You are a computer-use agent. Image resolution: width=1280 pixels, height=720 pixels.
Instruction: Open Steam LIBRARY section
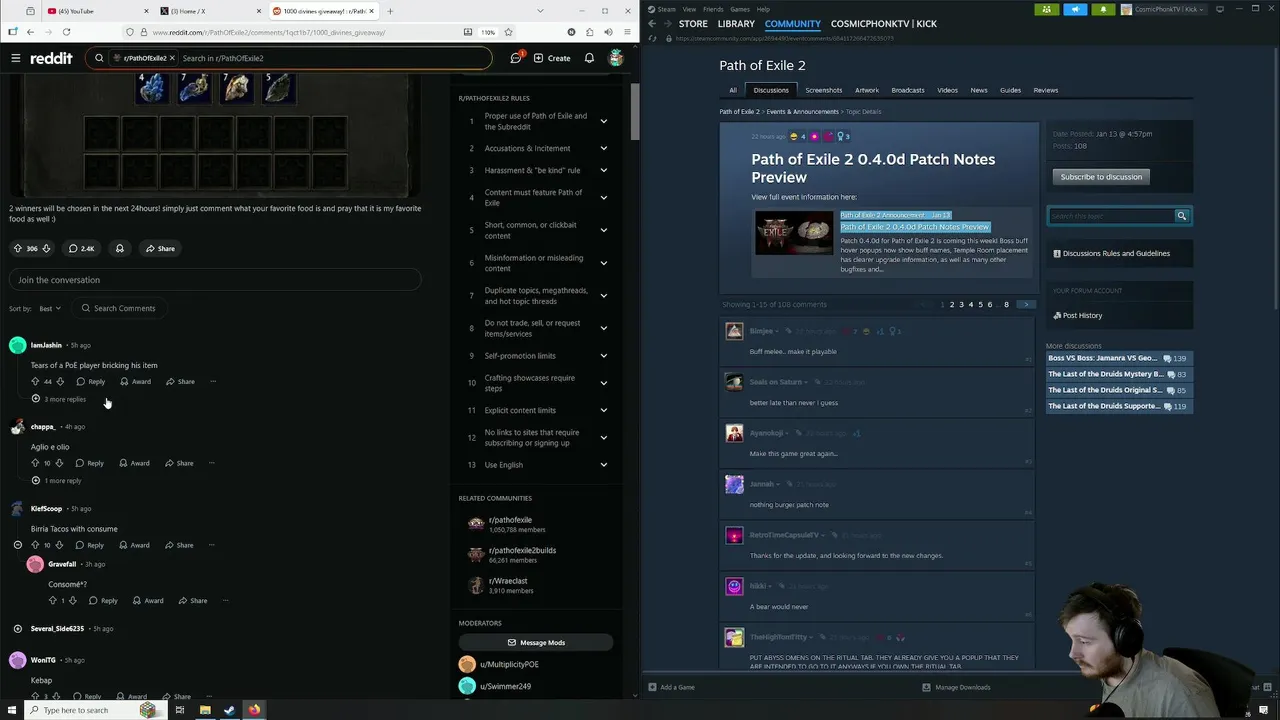(736, 23)
